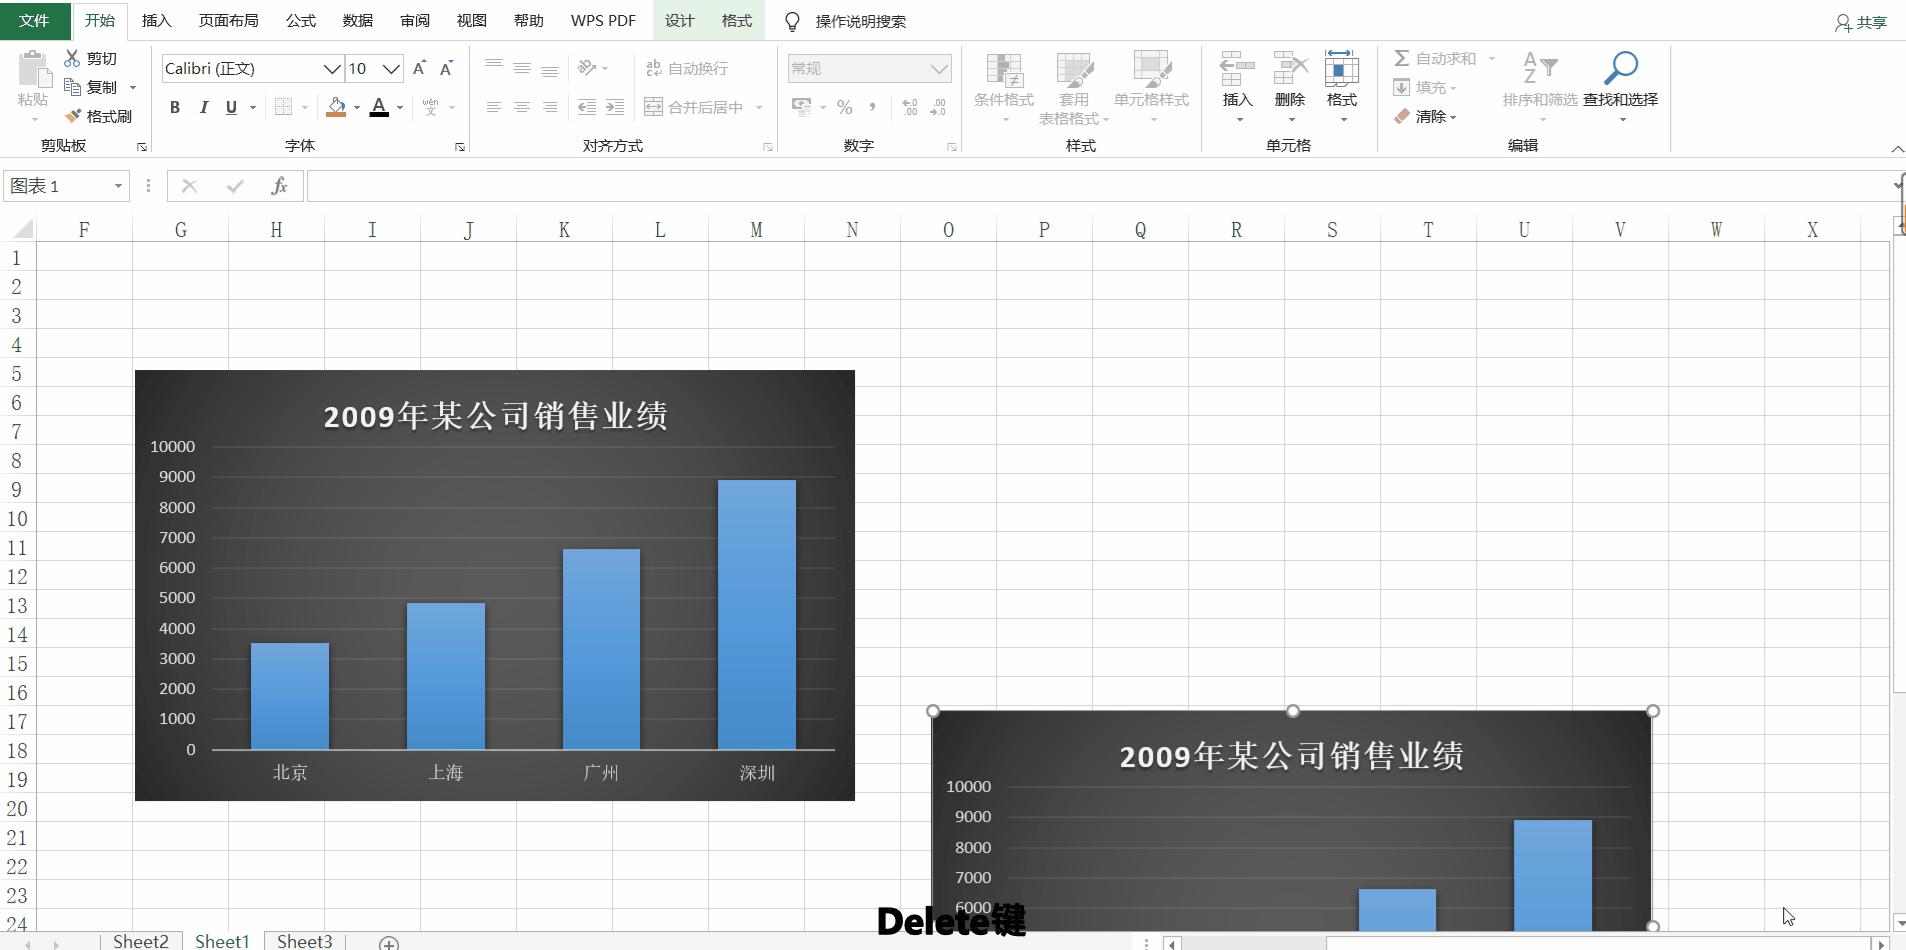The height and width of the screenshot is (950, 1906).
Task: Switch to Sheet3 worksheet tab
Action: 304,940
